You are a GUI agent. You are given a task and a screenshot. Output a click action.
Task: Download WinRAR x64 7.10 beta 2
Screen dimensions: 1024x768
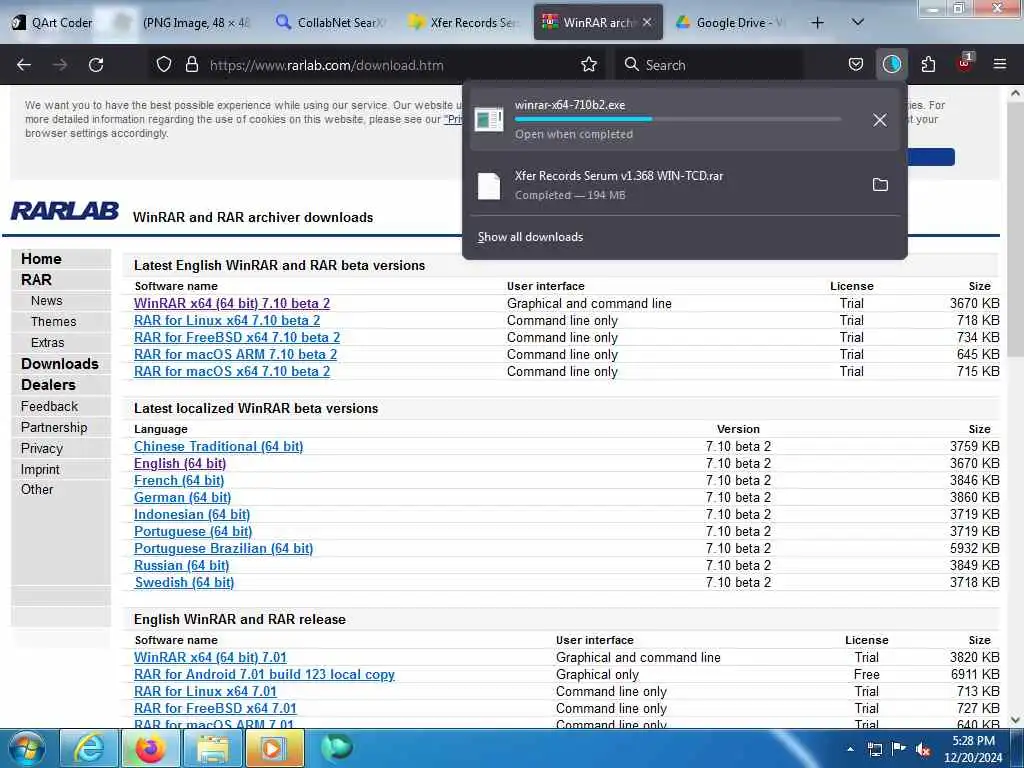pyautogui.click(x=232, y=303)
